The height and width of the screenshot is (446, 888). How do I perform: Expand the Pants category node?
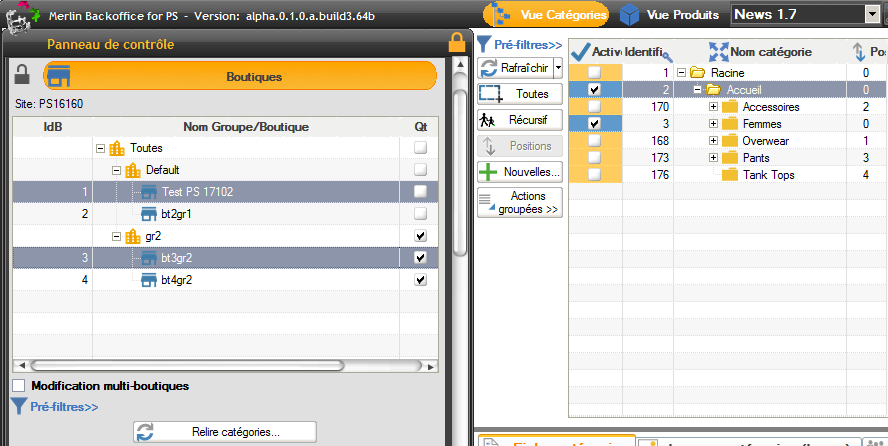point(713,158)
